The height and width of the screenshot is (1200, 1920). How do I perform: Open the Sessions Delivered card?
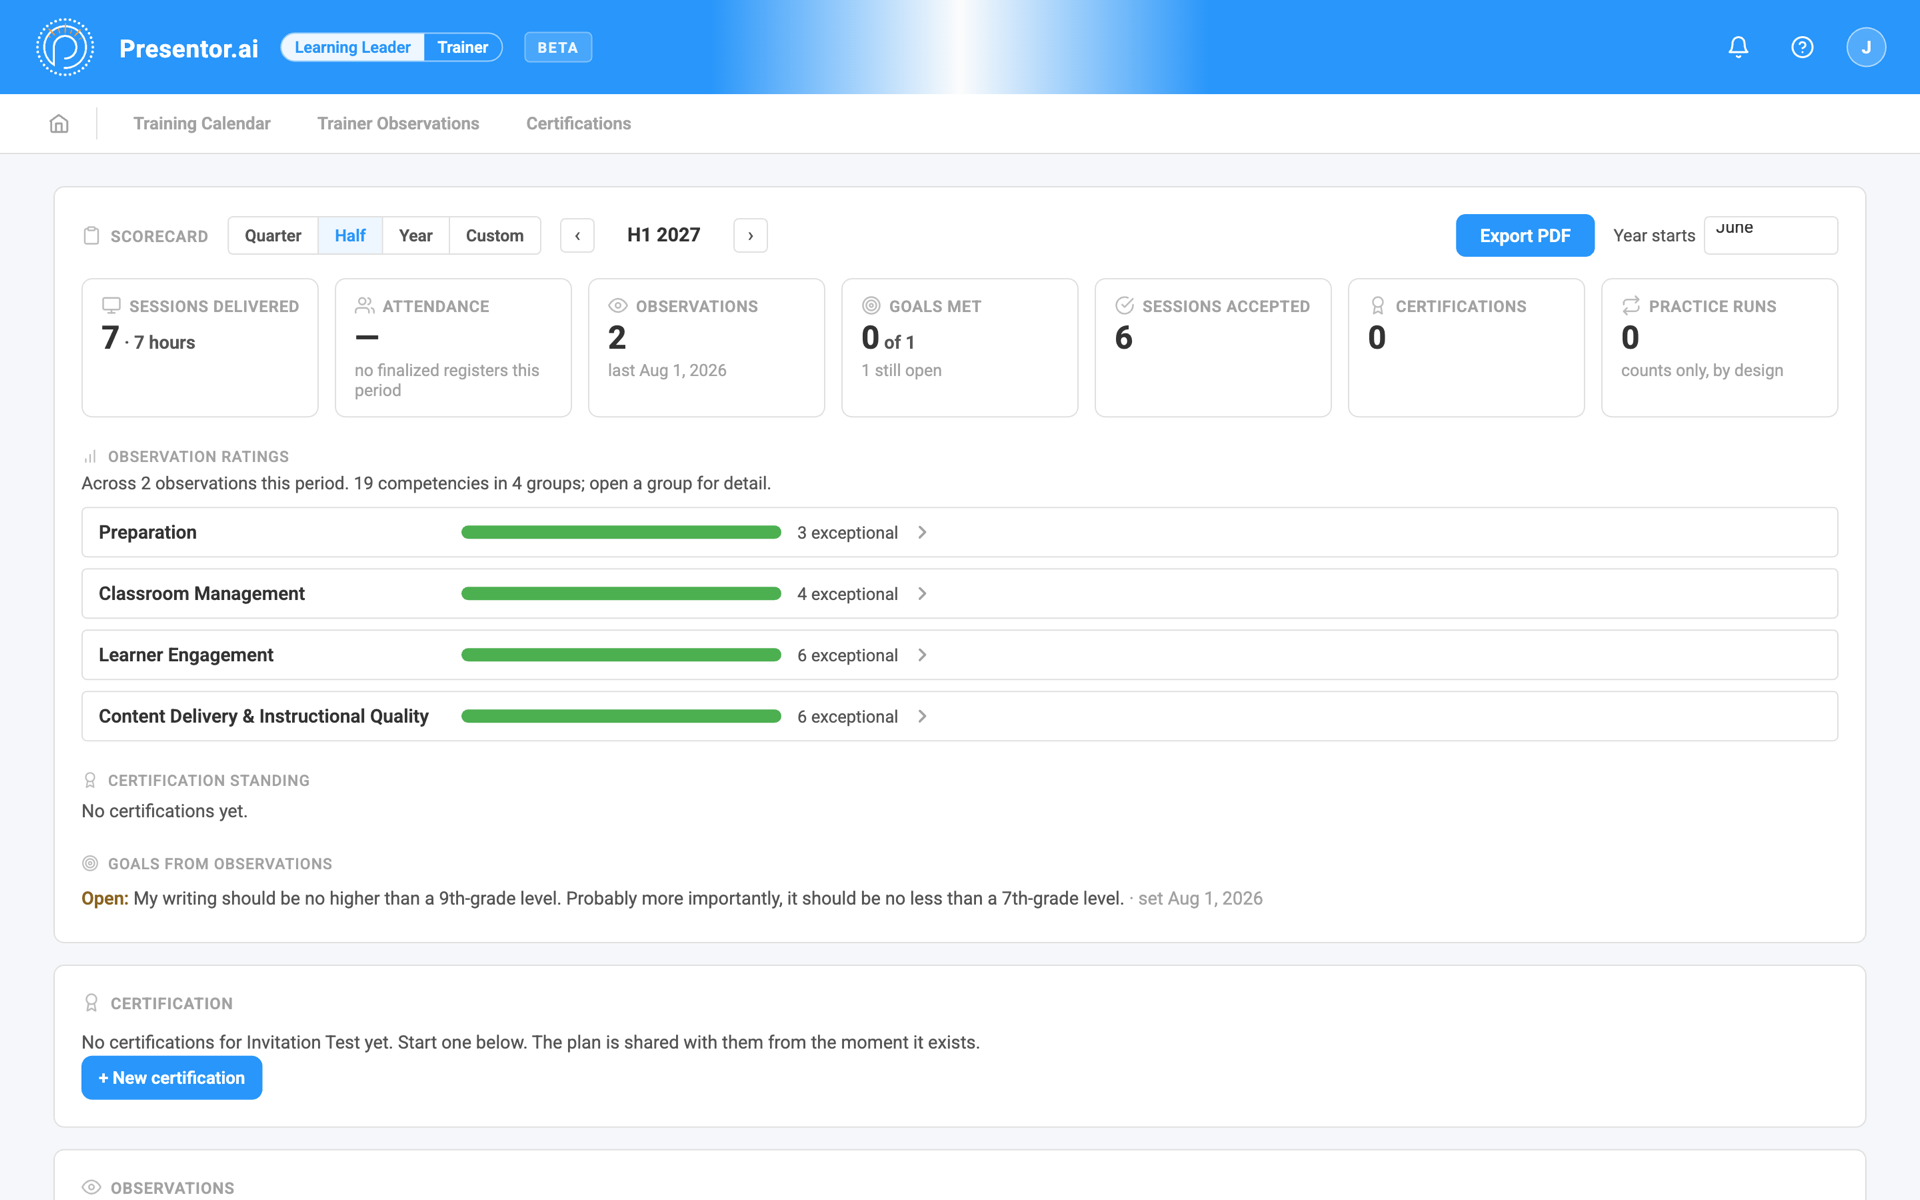(x=200, y=348)
